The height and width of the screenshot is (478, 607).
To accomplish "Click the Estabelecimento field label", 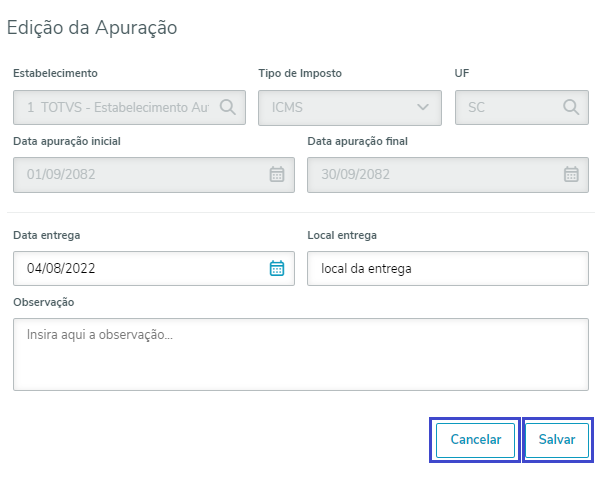I will [x=55, y=73].
